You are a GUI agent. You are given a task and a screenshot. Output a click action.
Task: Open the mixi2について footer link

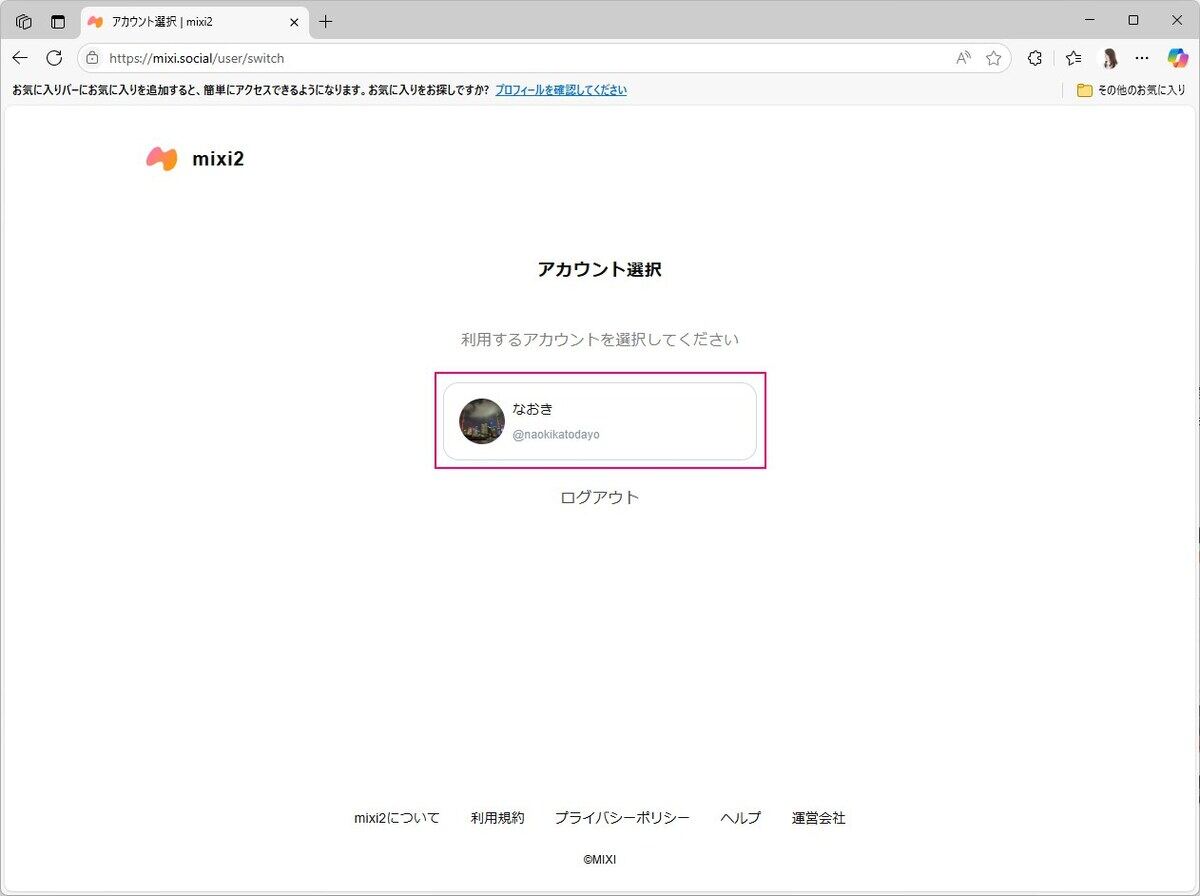tap(397, 818)
